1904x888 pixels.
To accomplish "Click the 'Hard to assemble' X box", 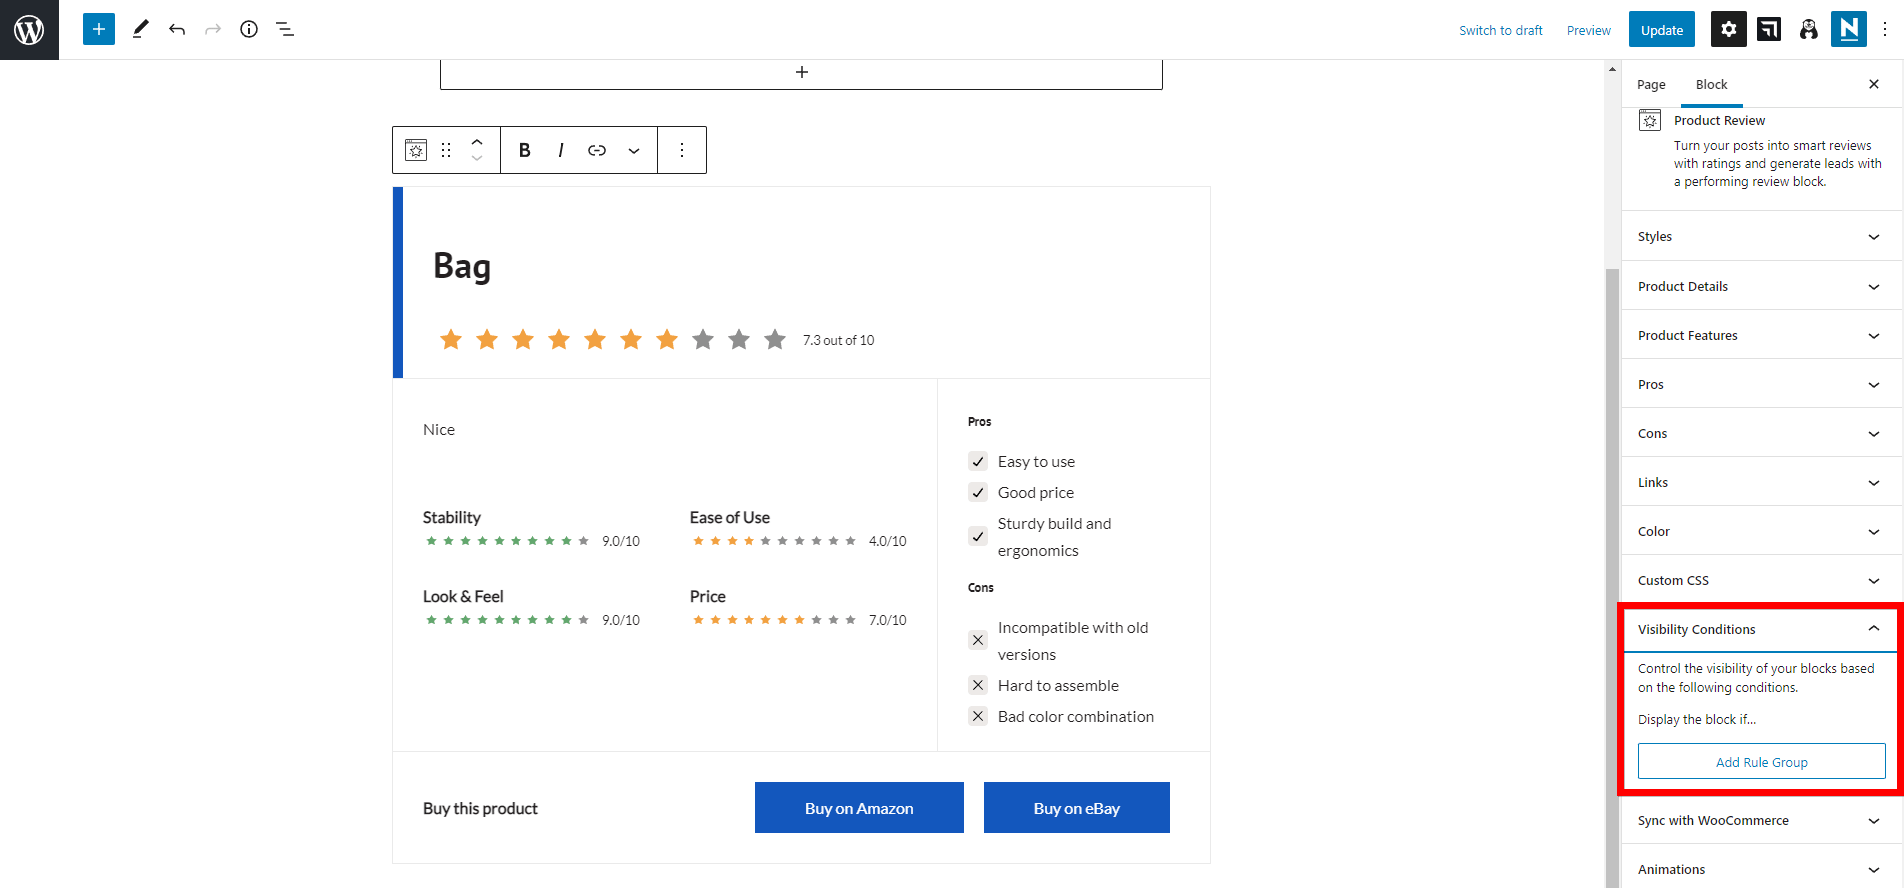I will click(978, 686).
